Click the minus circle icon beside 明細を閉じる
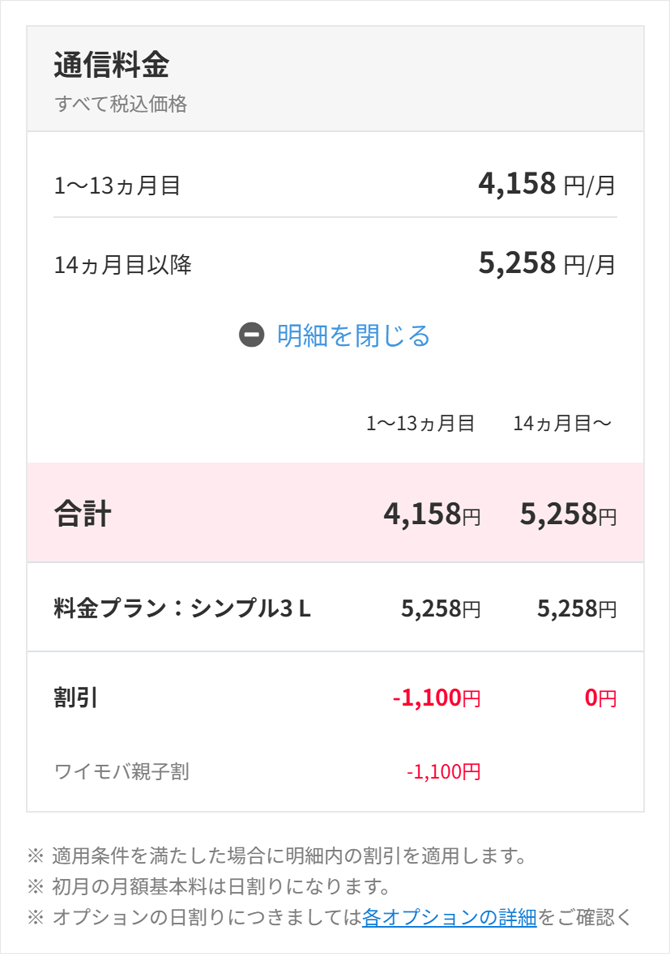The height and width of the screenshot is (954, 670). pyautogui.click(x=252, y=335)
